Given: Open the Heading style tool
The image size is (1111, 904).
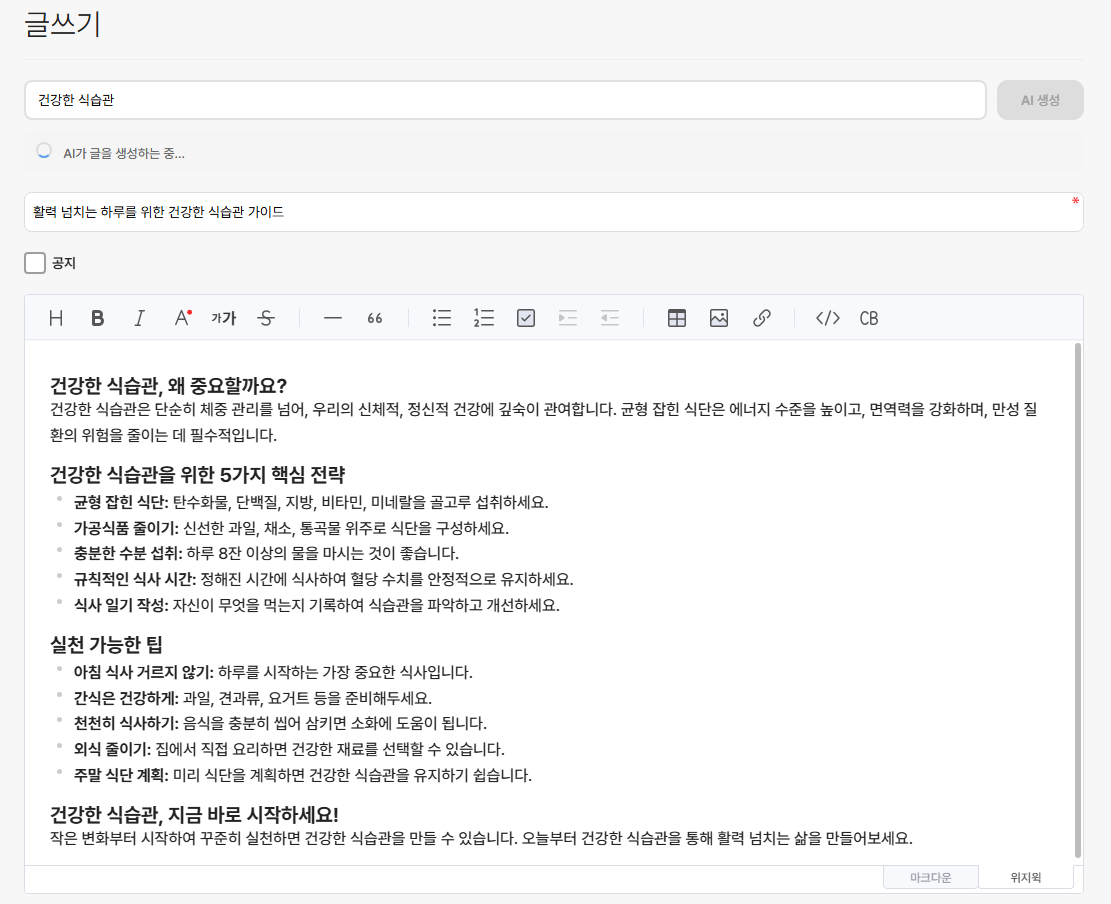Looking at the screenshot, I should coord(56,318).
